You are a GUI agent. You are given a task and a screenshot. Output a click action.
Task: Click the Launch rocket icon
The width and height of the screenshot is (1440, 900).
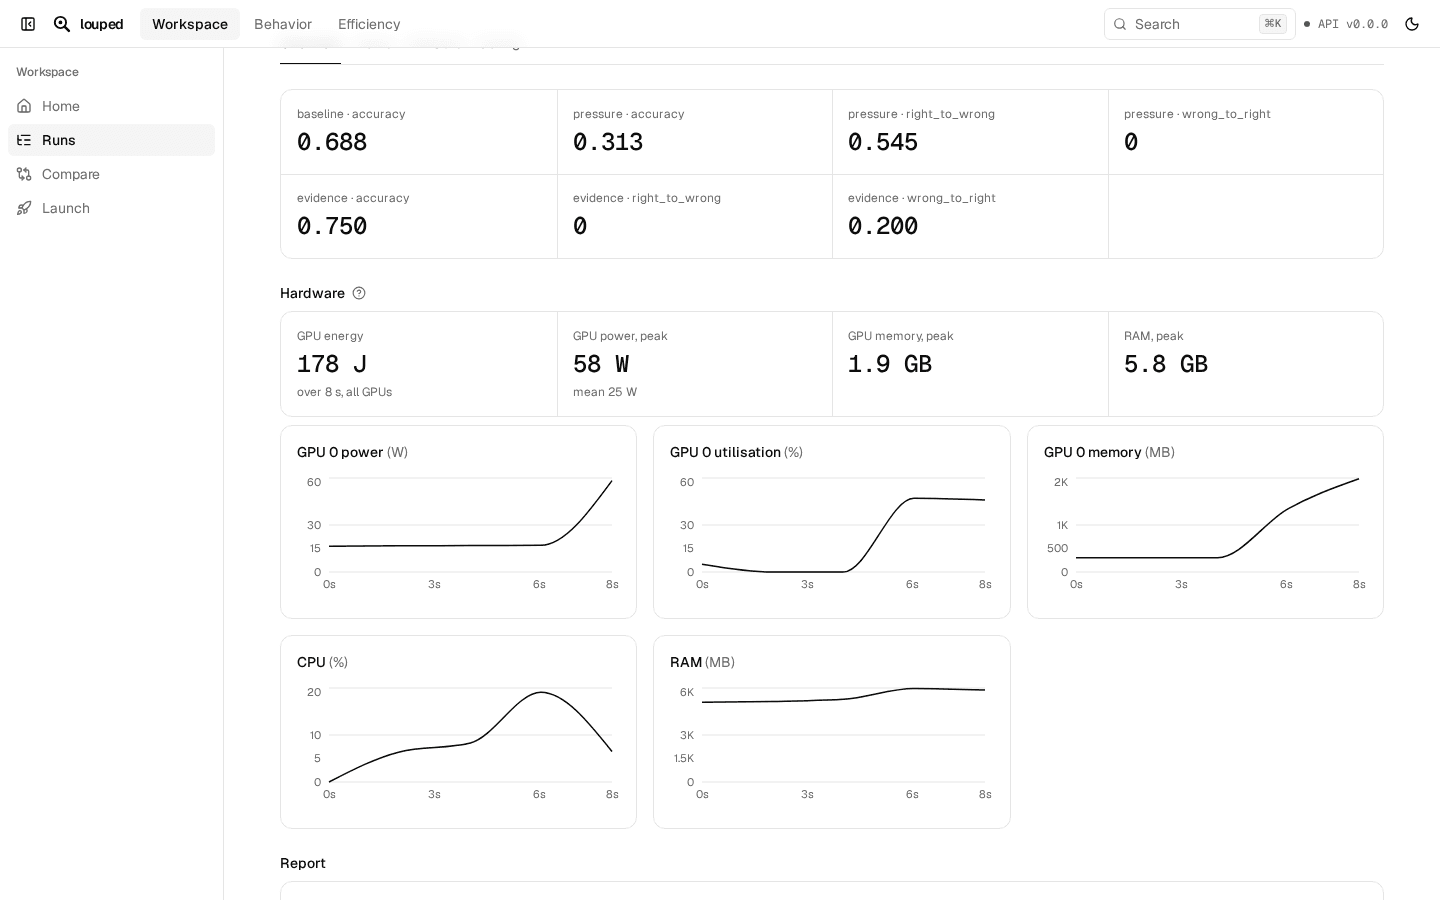24,208
